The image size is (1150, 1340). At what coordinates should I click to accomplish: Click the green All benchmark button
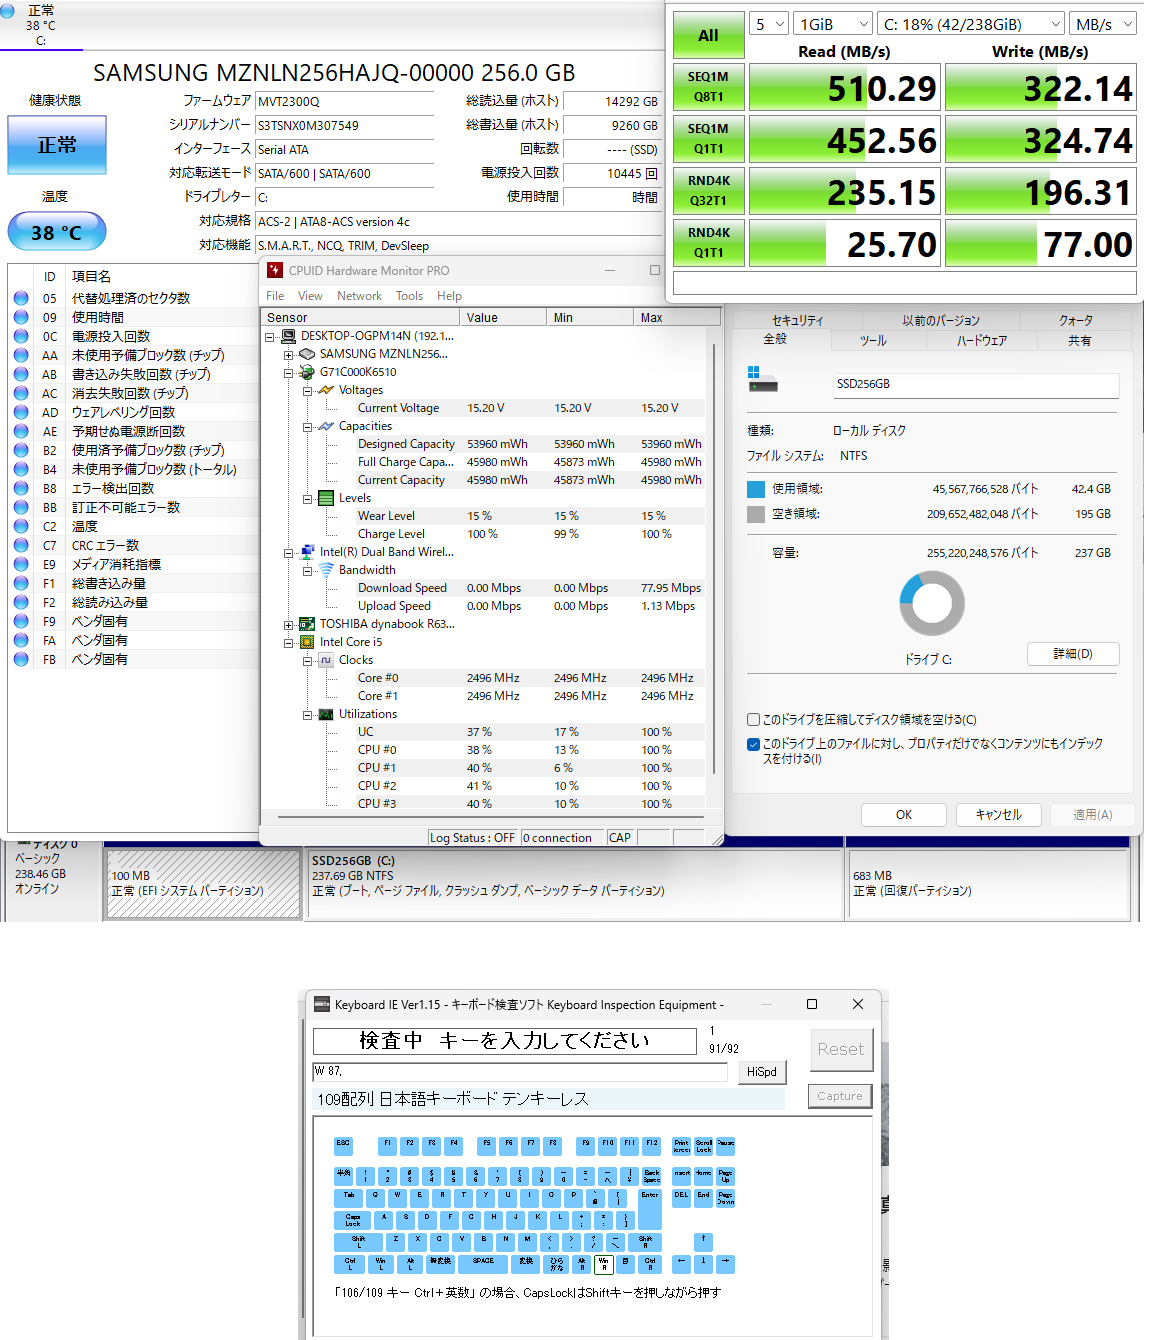point(708,36)
